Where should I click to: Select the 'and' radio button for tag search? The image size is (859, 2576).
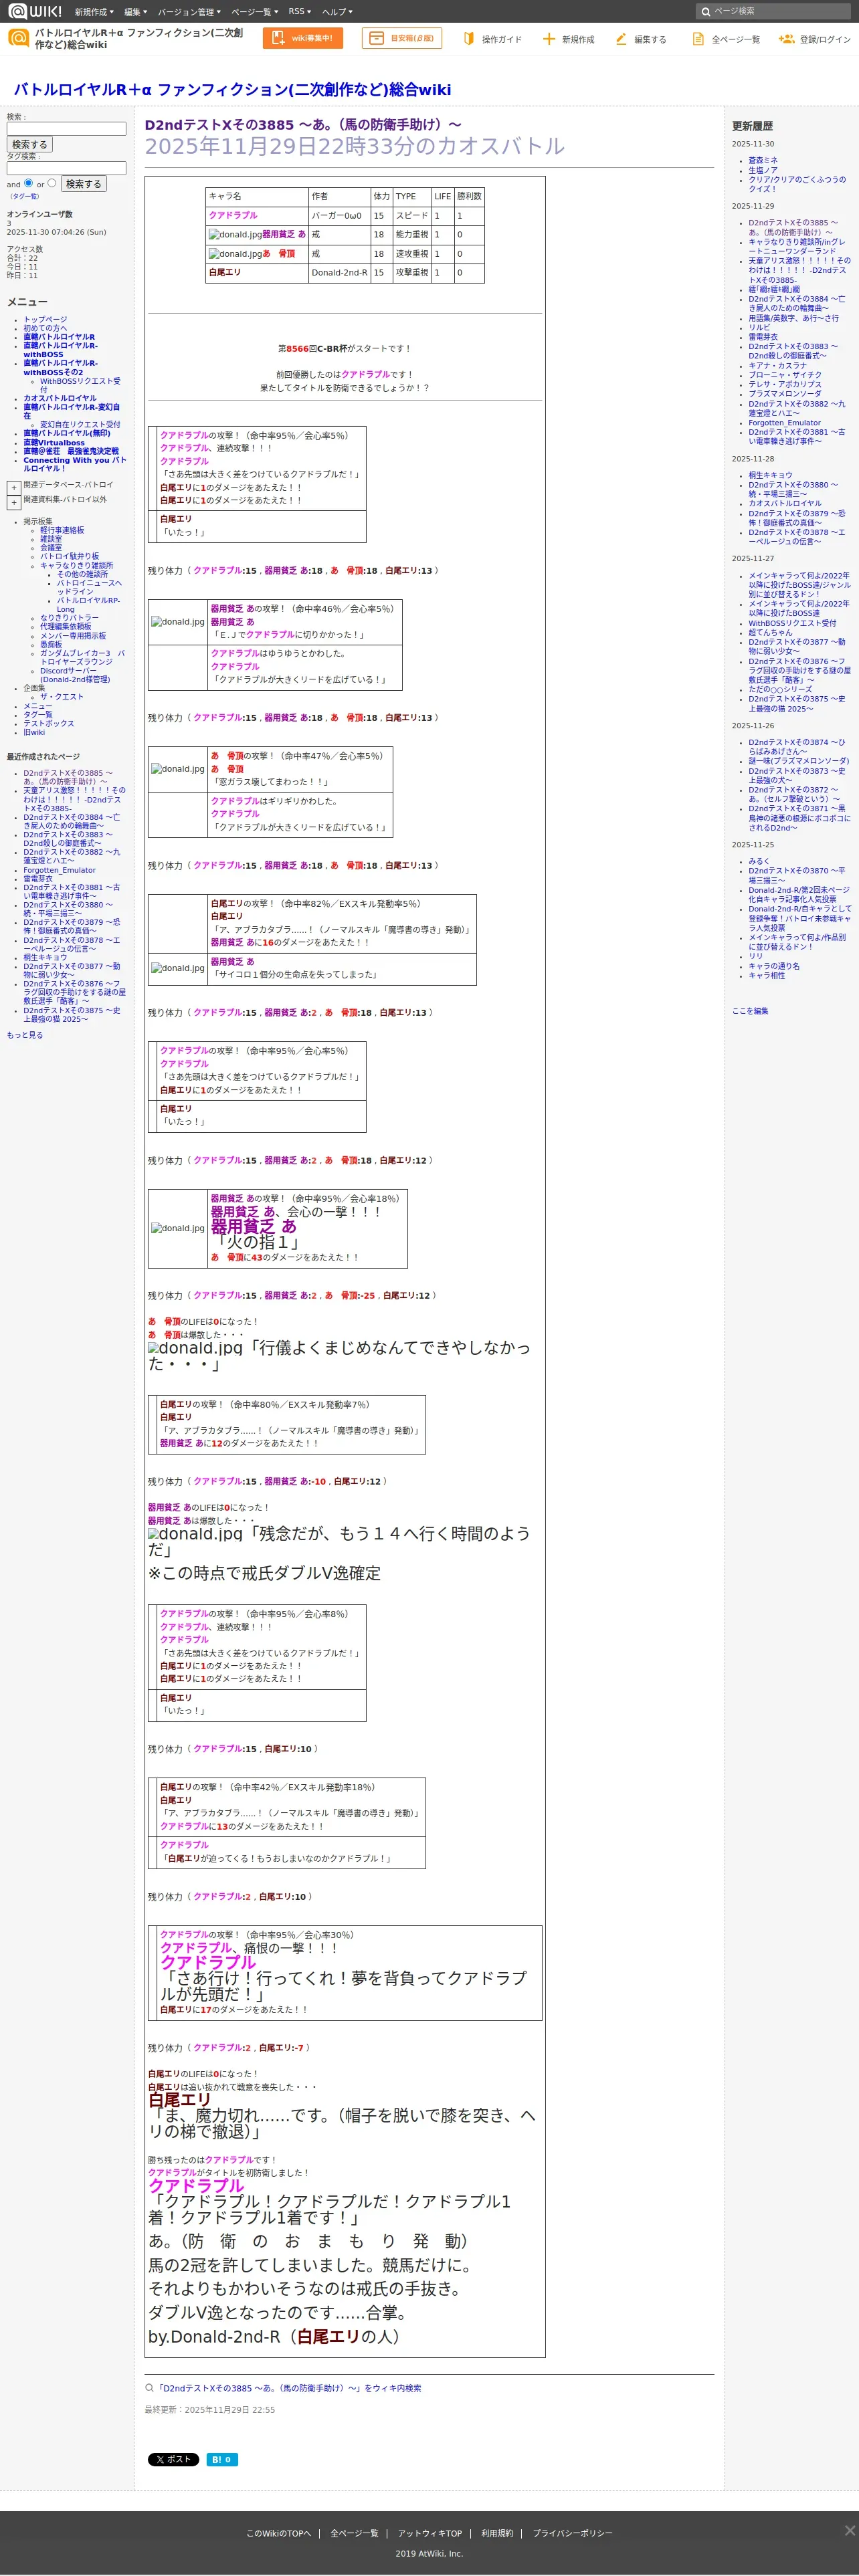(28, 183)
